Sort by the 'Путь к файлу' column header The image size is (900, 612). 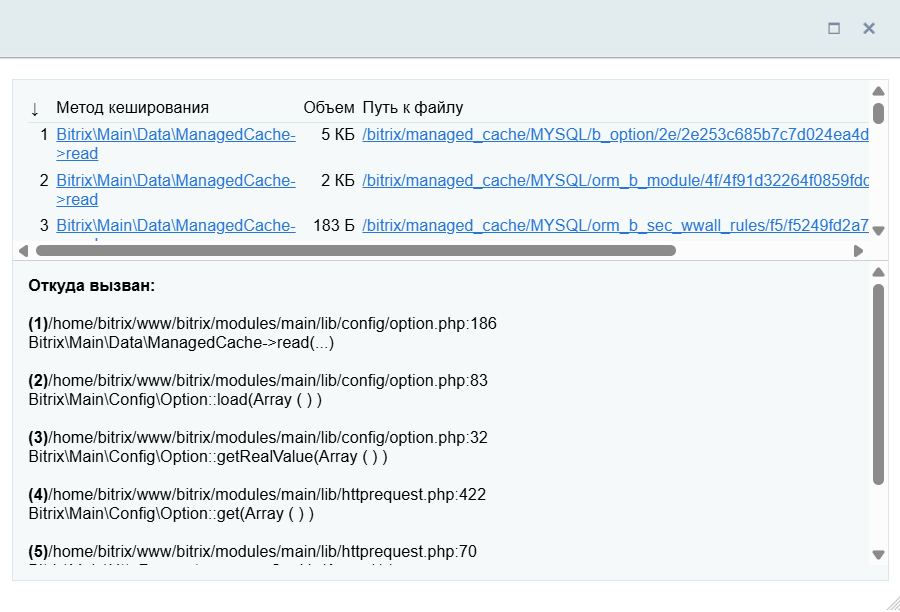click(x=412, y=108)
